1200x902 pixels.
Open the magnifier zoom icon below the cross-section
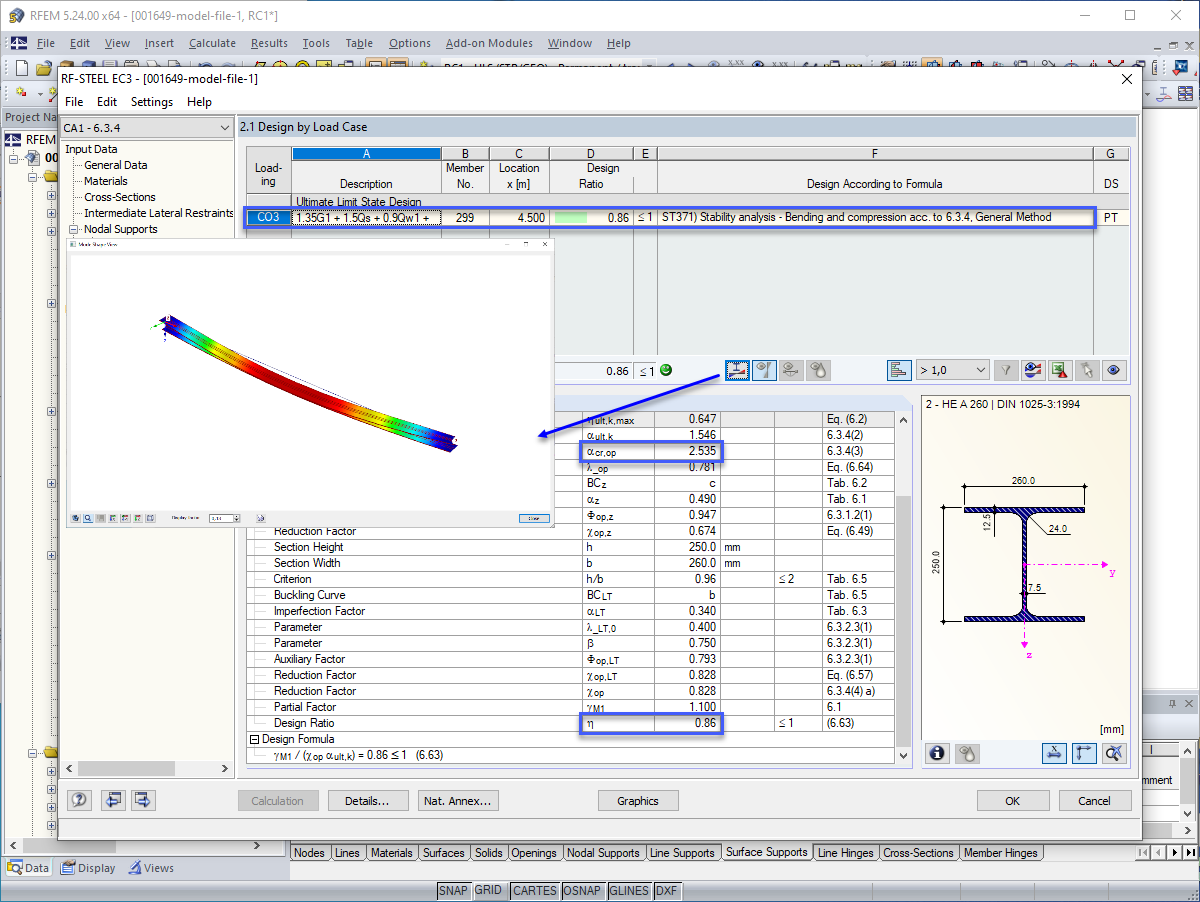click(x=1114, y=753)
